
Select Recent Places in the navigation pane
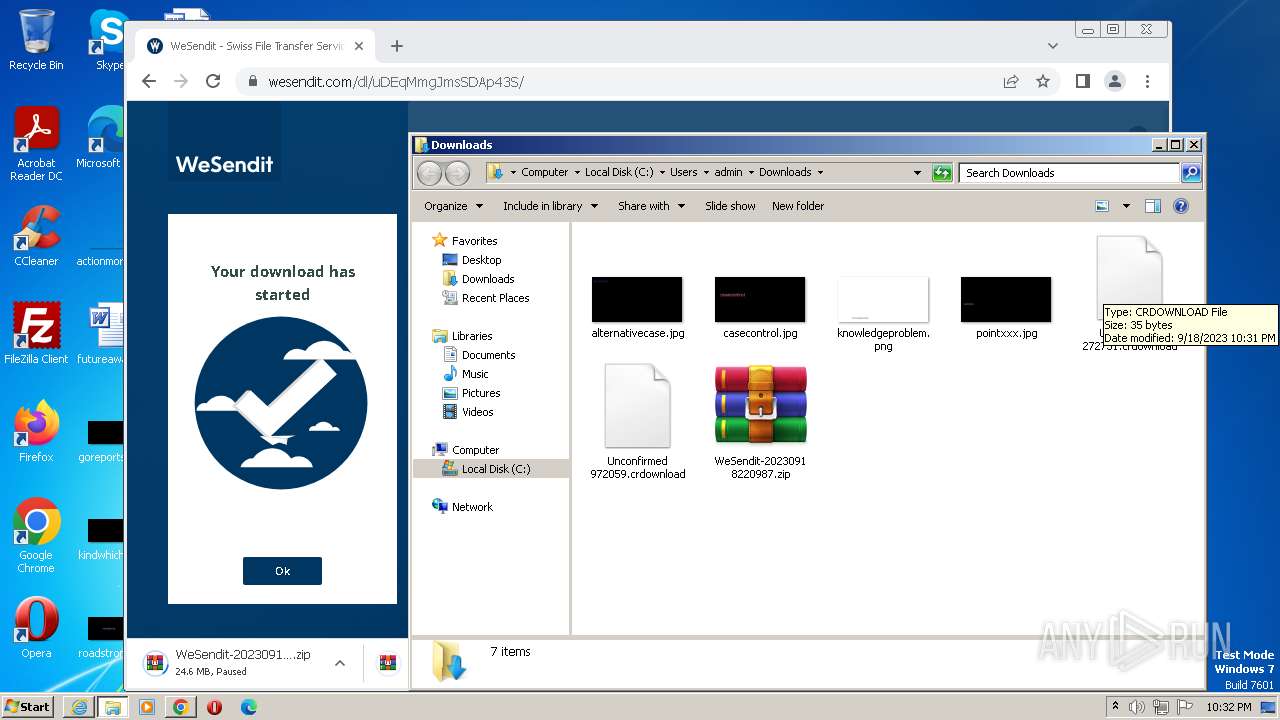click(495, 298)
